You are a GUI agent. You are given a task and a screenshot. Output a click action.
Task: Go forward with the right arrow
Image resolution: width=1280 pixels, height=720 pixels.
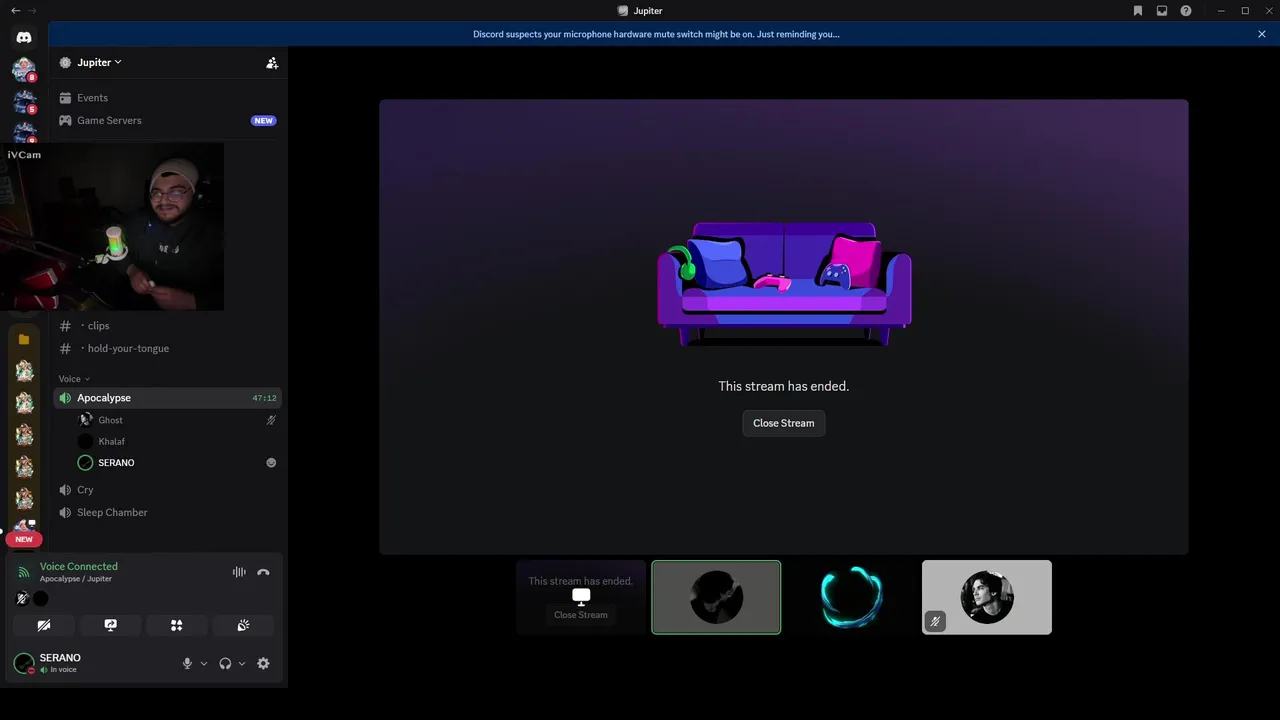point(33,11)
